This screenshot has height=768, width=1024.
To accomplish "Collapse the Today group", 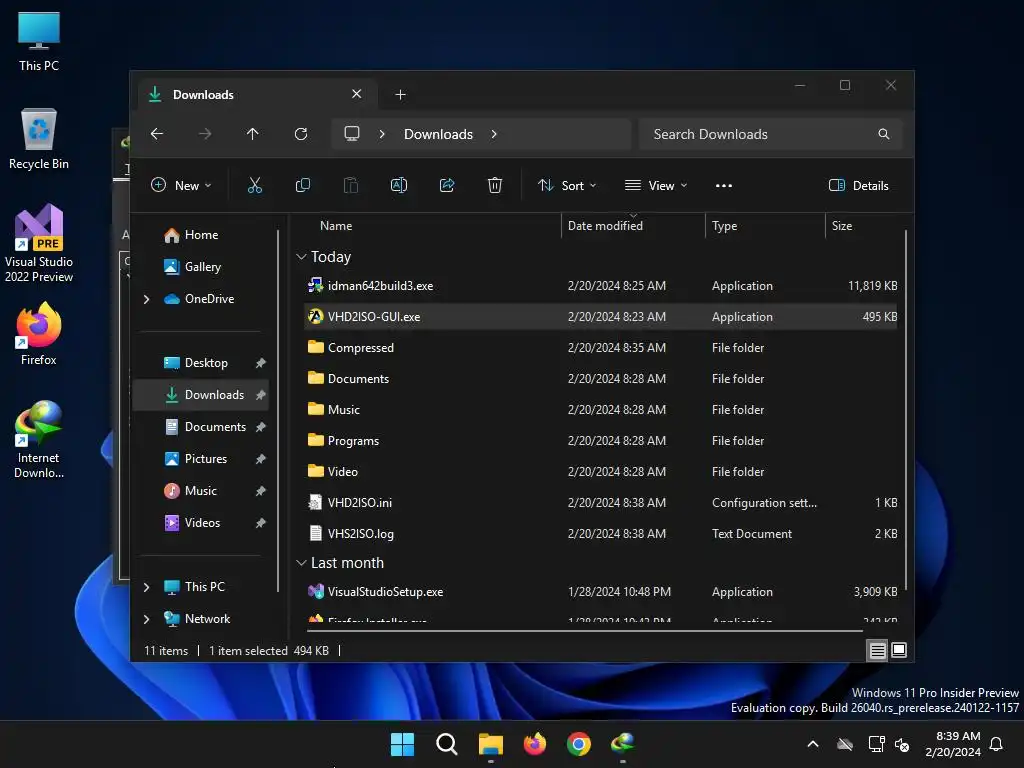I will [x=301, y=257].
